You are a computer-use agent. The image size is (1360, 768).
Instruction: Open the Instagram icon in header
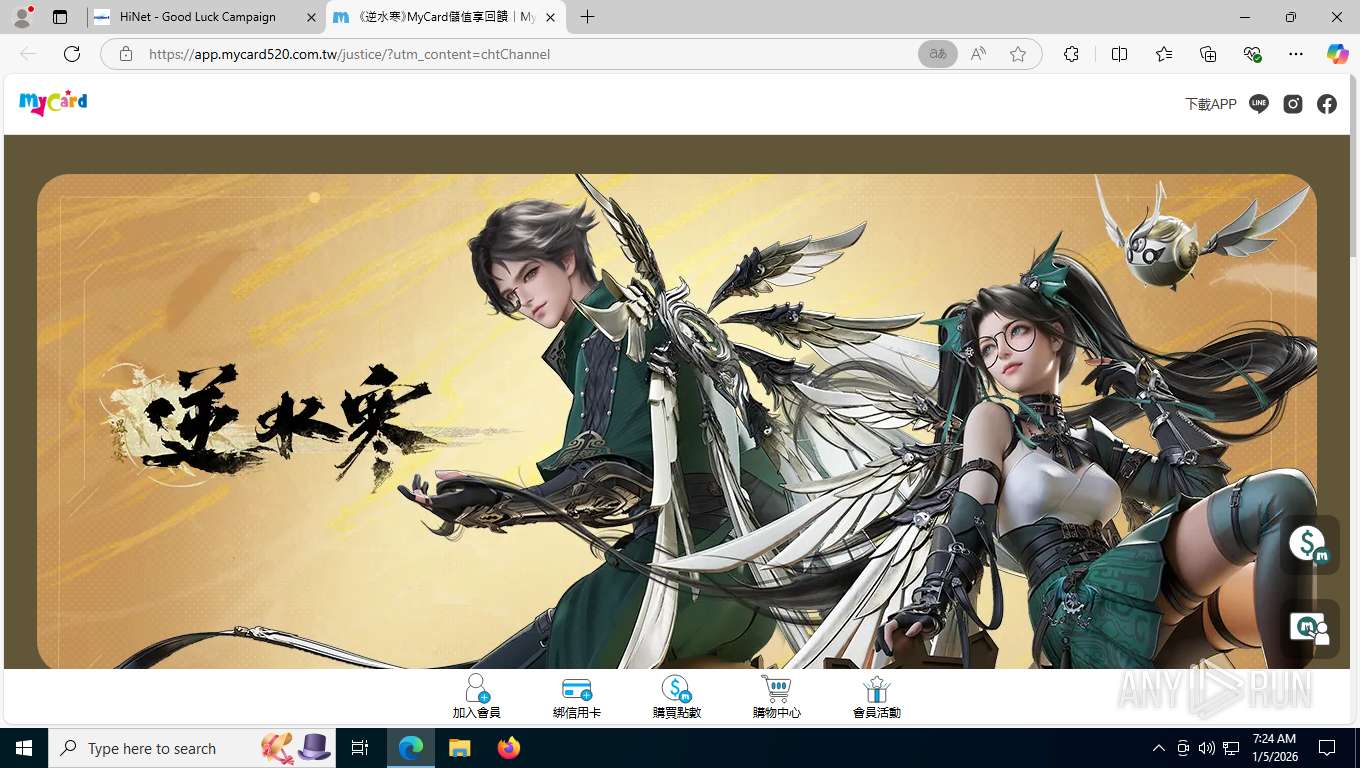tap(1293, 104)
